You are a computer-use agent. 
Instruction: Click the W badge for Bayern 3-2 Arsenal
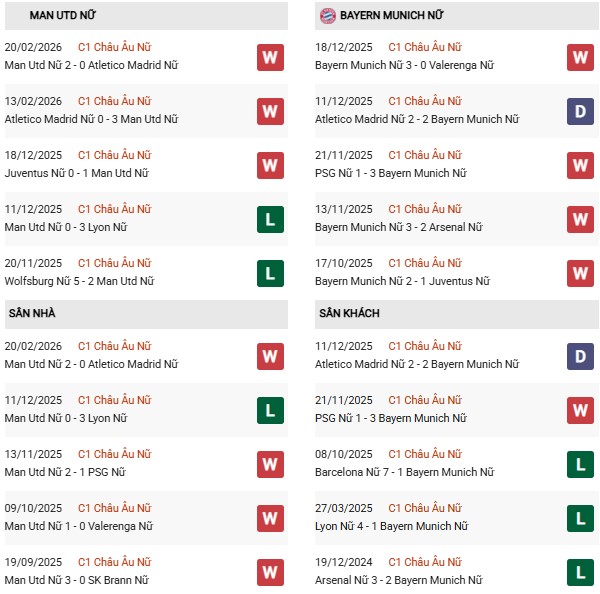(580, 219)
